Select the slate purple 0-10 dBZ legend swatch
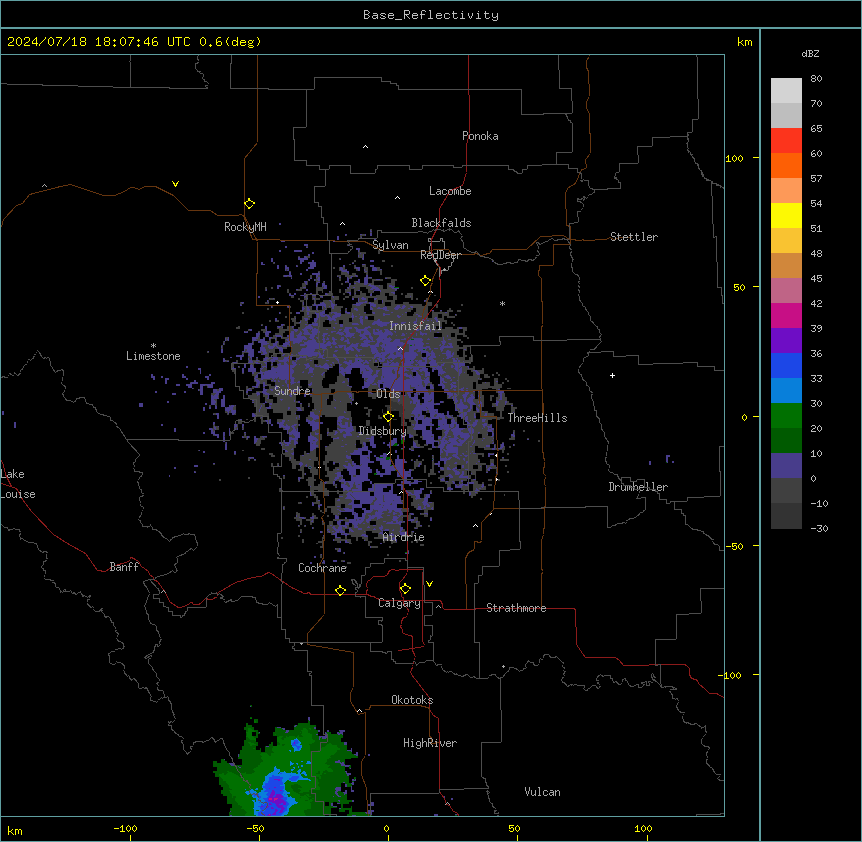The width and height of the screenshot is (862, 842). 786,466
